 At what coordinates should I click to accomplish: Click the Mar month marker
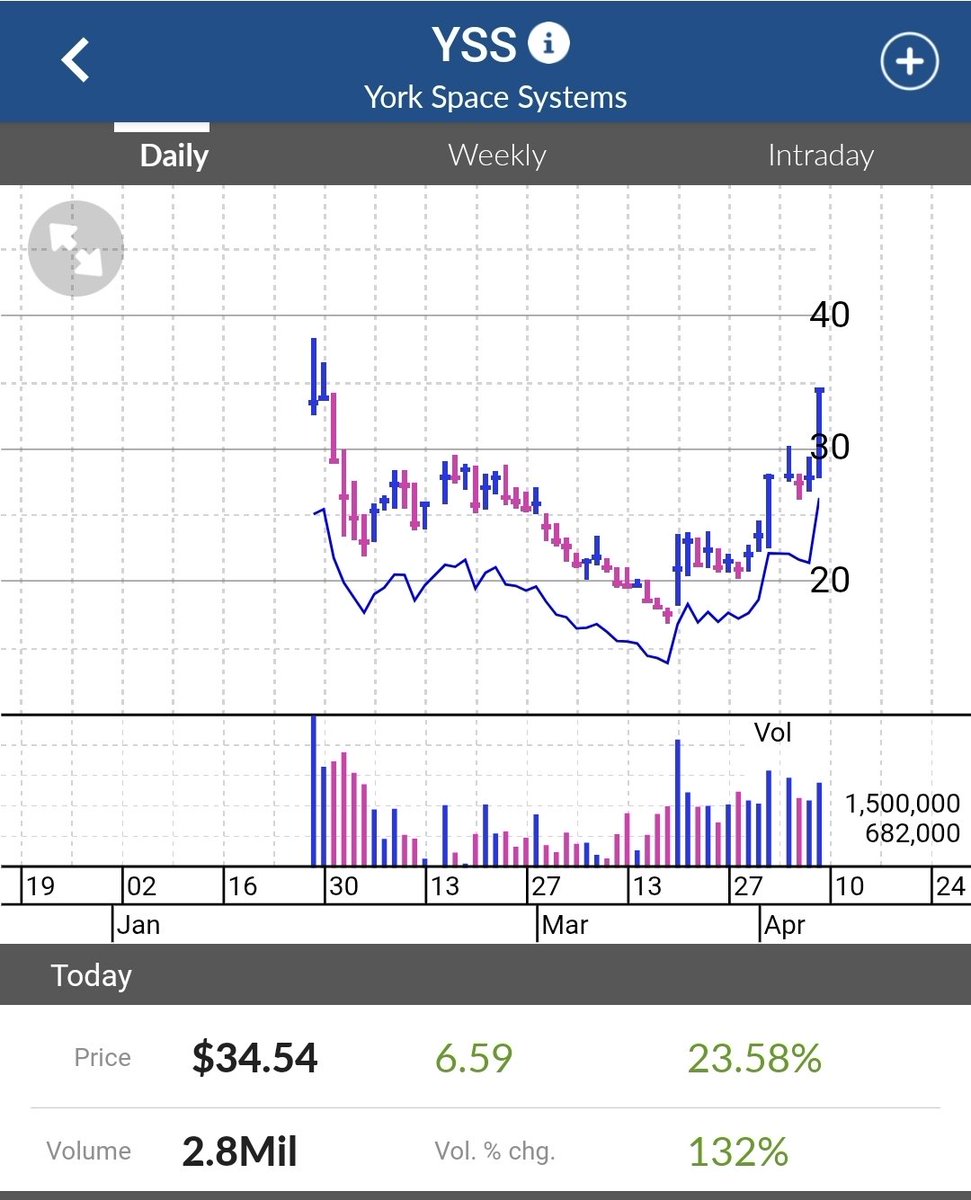[x=565, y=925]
